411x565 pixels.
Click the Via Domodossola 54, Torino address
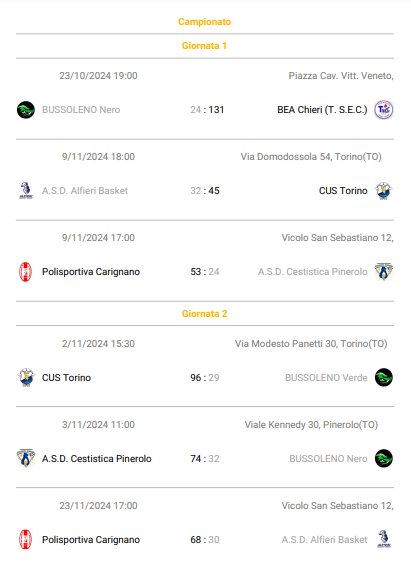tap(311, 157)
